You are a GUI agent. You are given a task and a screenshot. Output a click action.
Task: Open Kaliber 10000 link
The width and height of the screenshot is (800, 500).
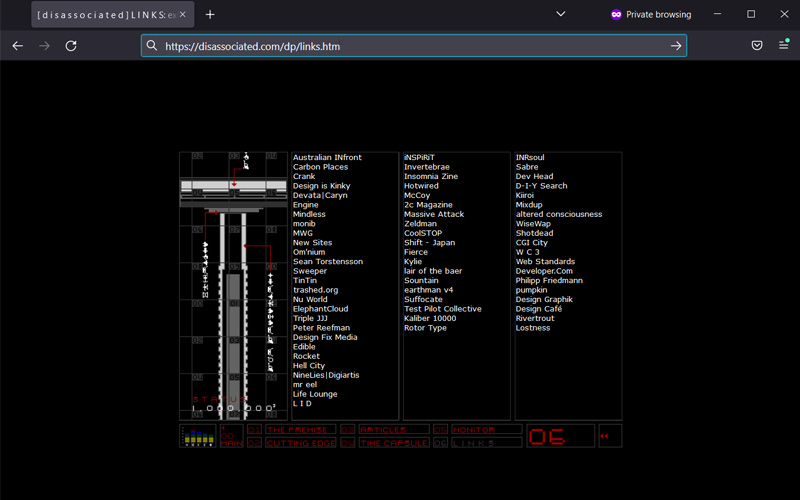coord(430,318)
